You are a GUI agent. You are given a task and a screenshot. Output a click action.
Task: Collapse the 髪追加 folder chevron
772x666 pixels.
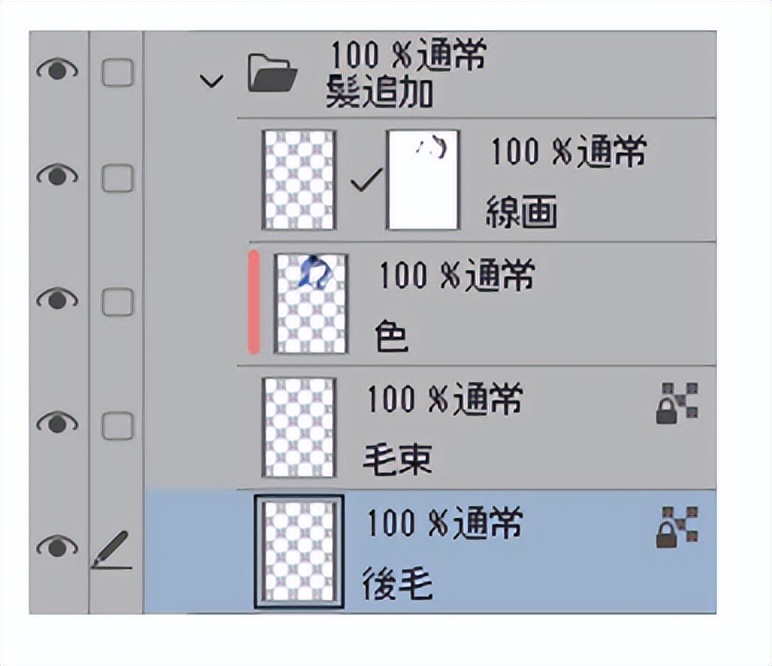coord(212,81)
